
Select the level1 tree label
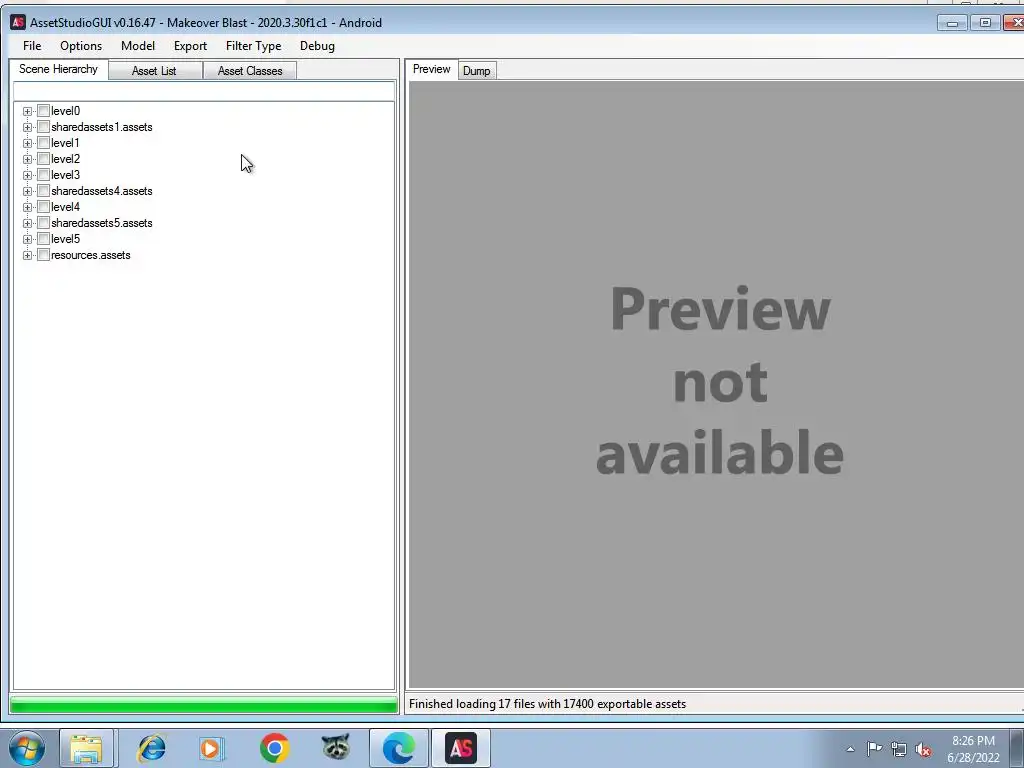[x=65, y=143]
